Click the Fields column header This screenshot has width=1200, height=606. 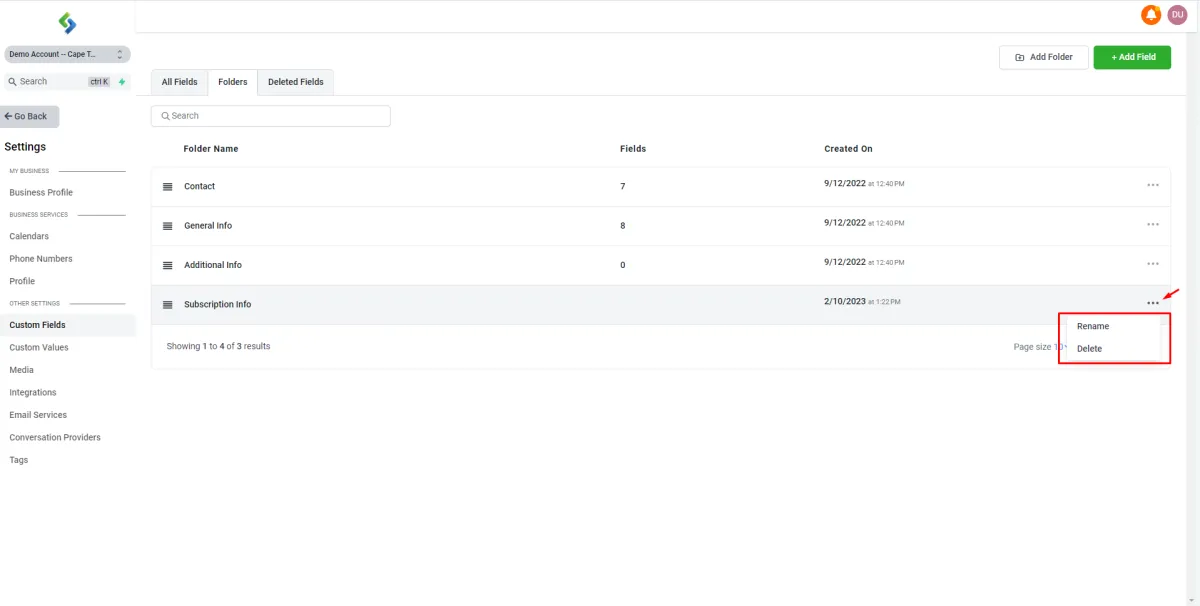click(633, 149)
